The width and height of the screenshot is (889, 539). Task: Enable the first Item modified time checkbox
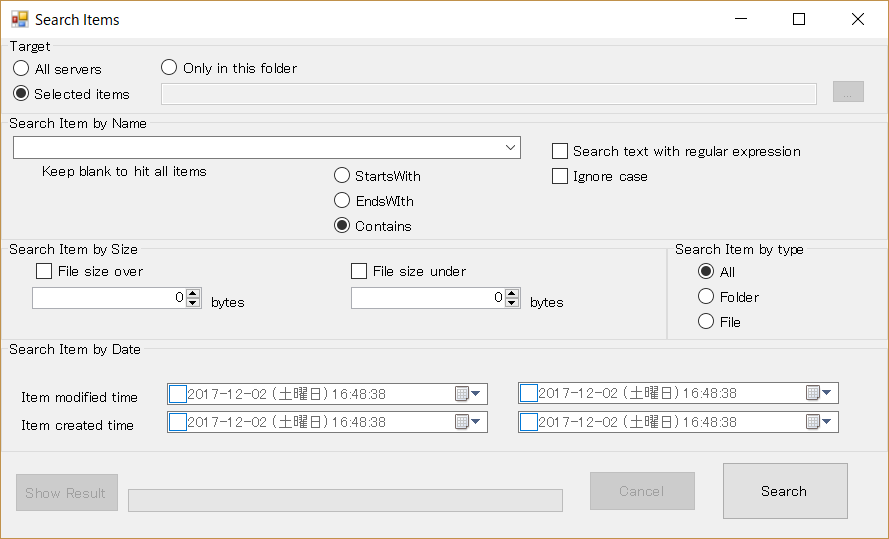[177, 394]
